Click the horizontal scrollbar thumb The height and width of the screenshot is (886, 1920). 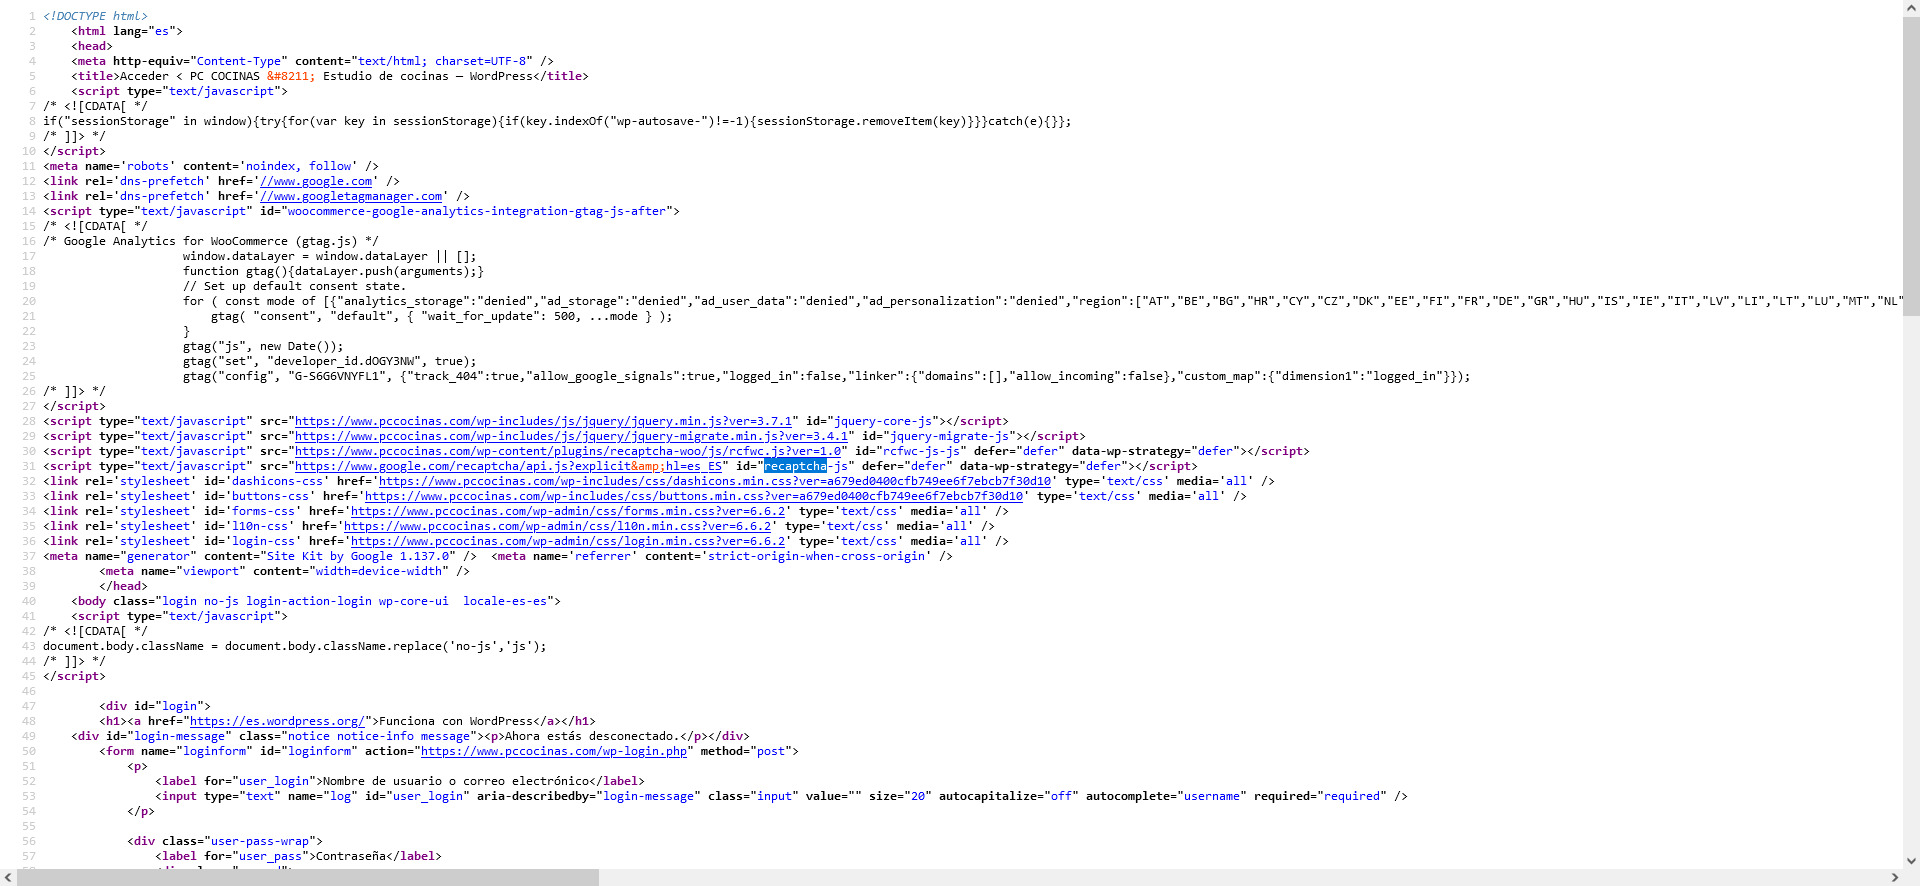click(x=308, y=877)
